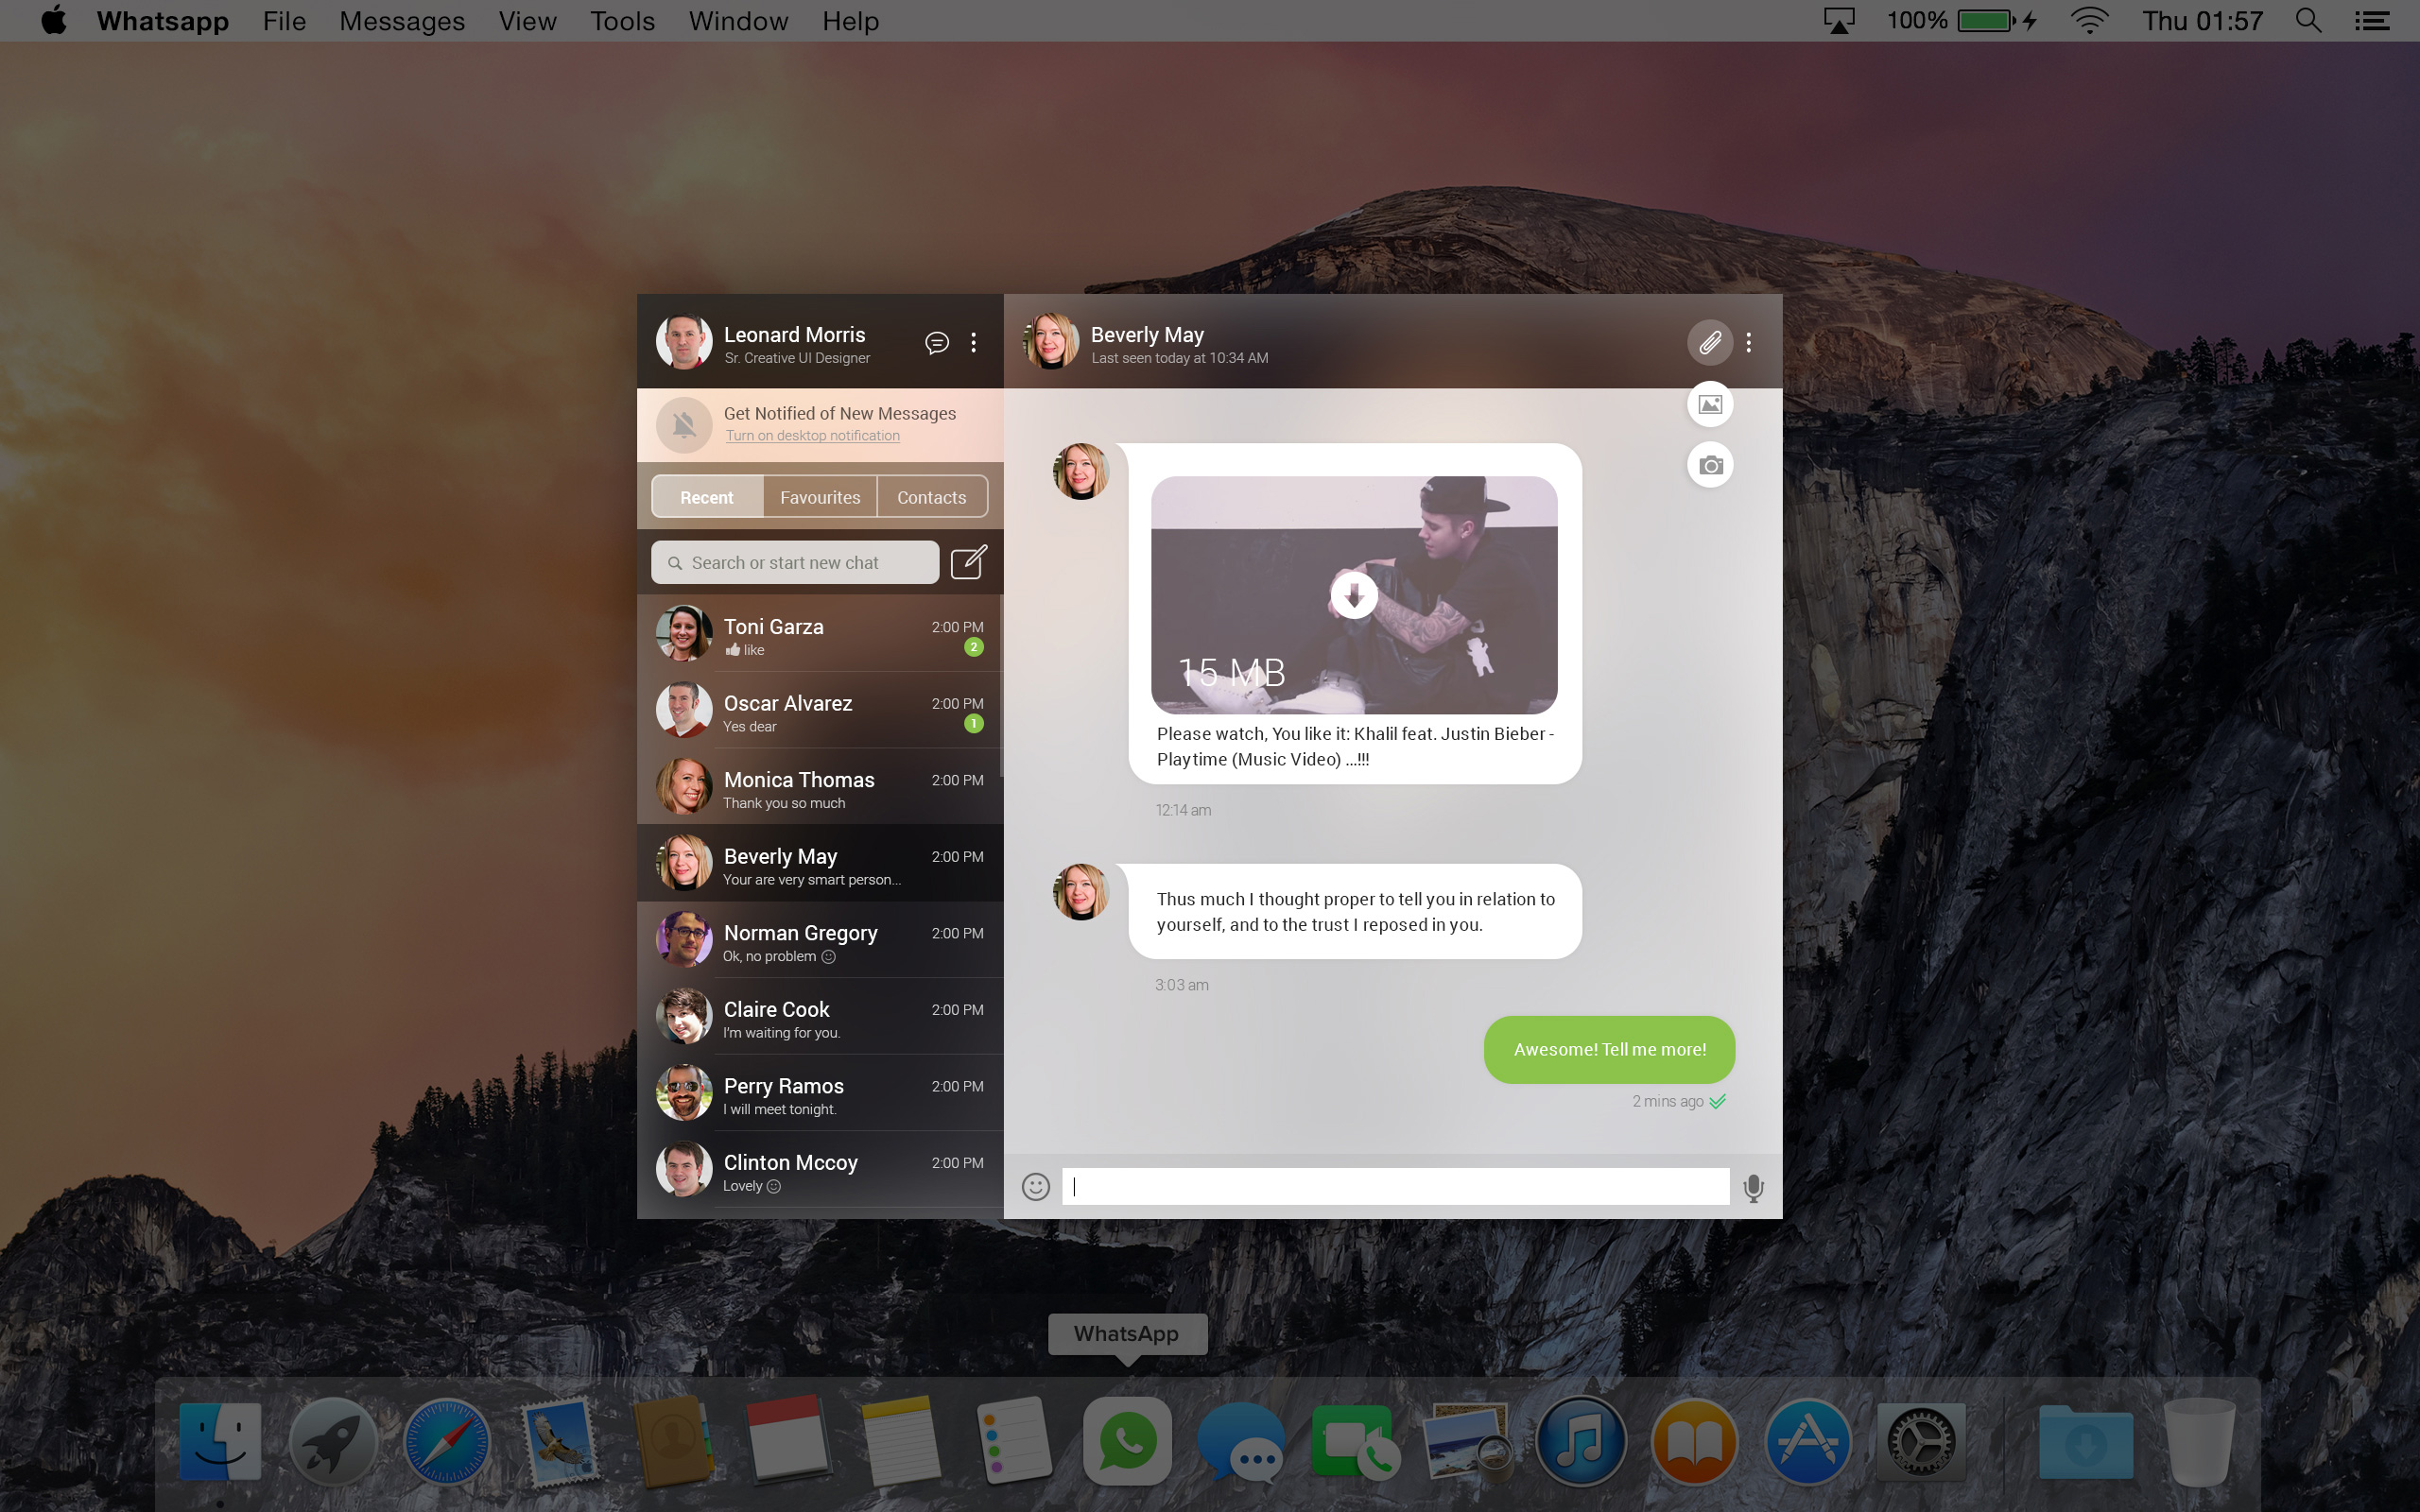Screen dimensions: 2420x1512
Task: Click Turn on desktop notification link
Action: pyautogui.click(x=812, y=436)
